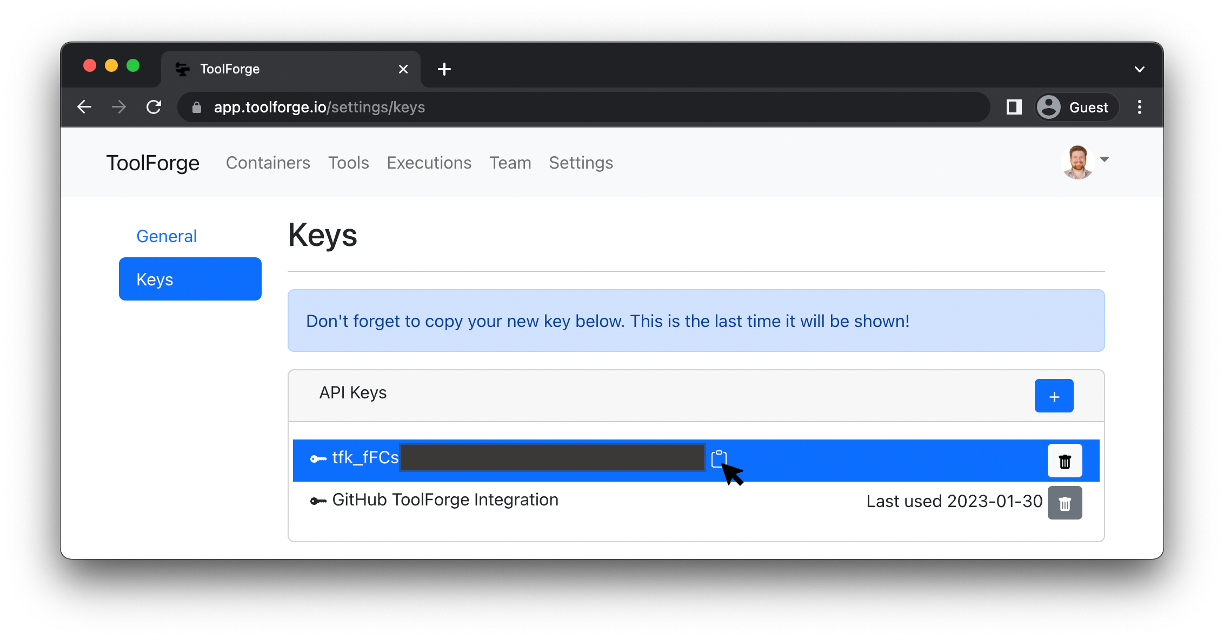
Task: Select the ToolForge browser tab
Action: point(291,69)
